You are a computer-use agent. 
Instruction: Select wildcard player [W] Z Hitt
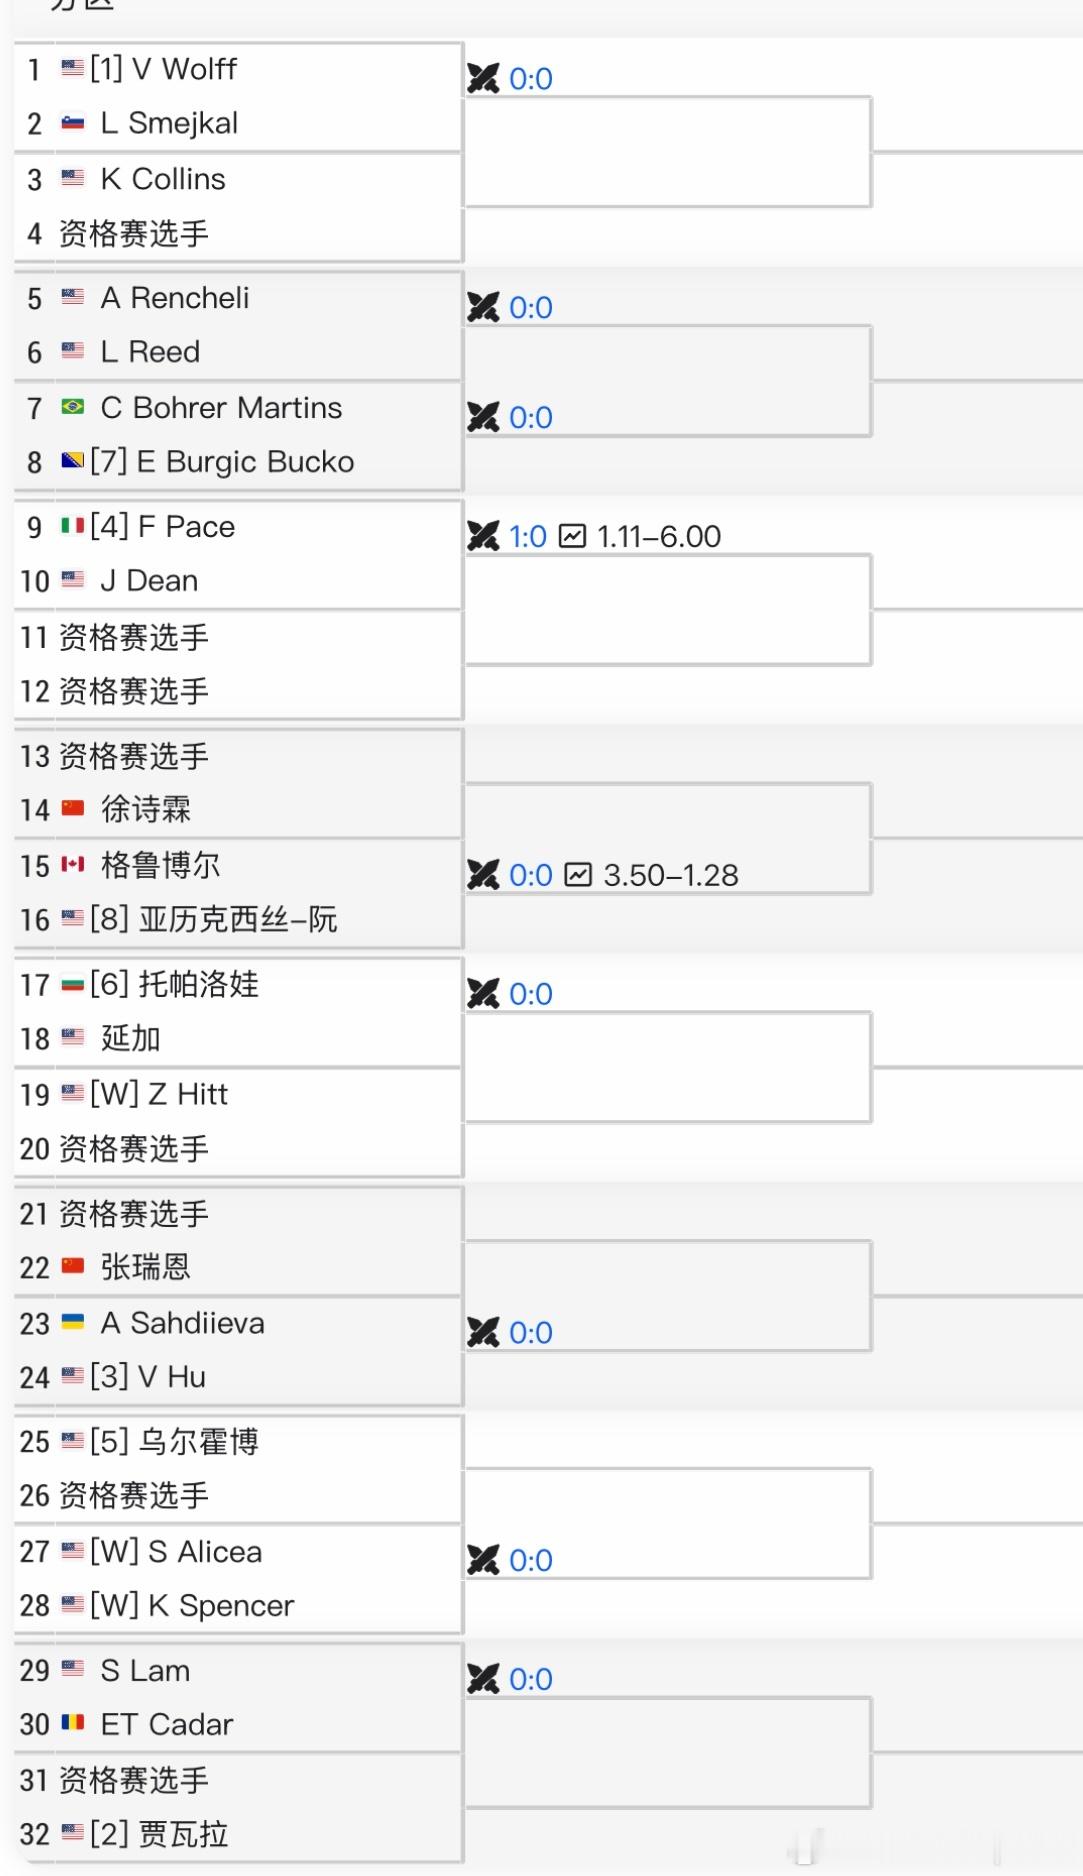160,1095
